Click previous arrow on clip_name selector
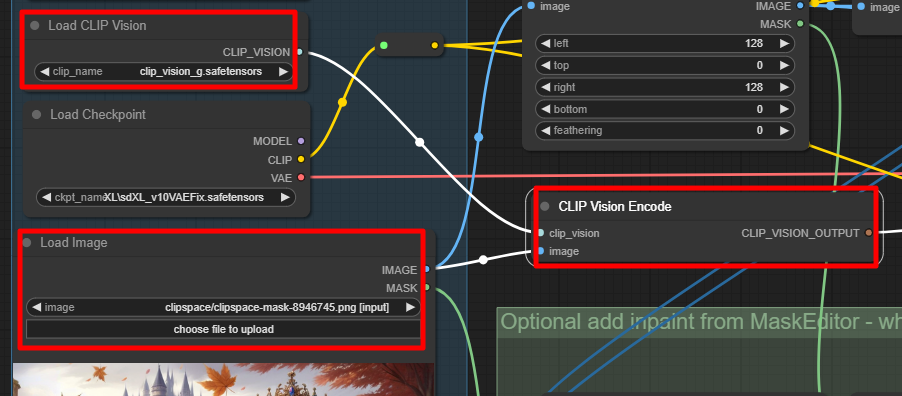 tap(44, 71)
